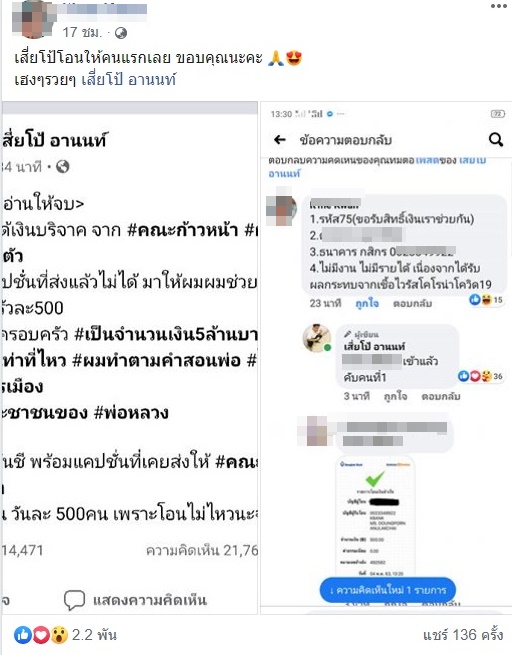512x655 pixels.
Task: Open the three-dot post options menu
Action: click(498, 6)
